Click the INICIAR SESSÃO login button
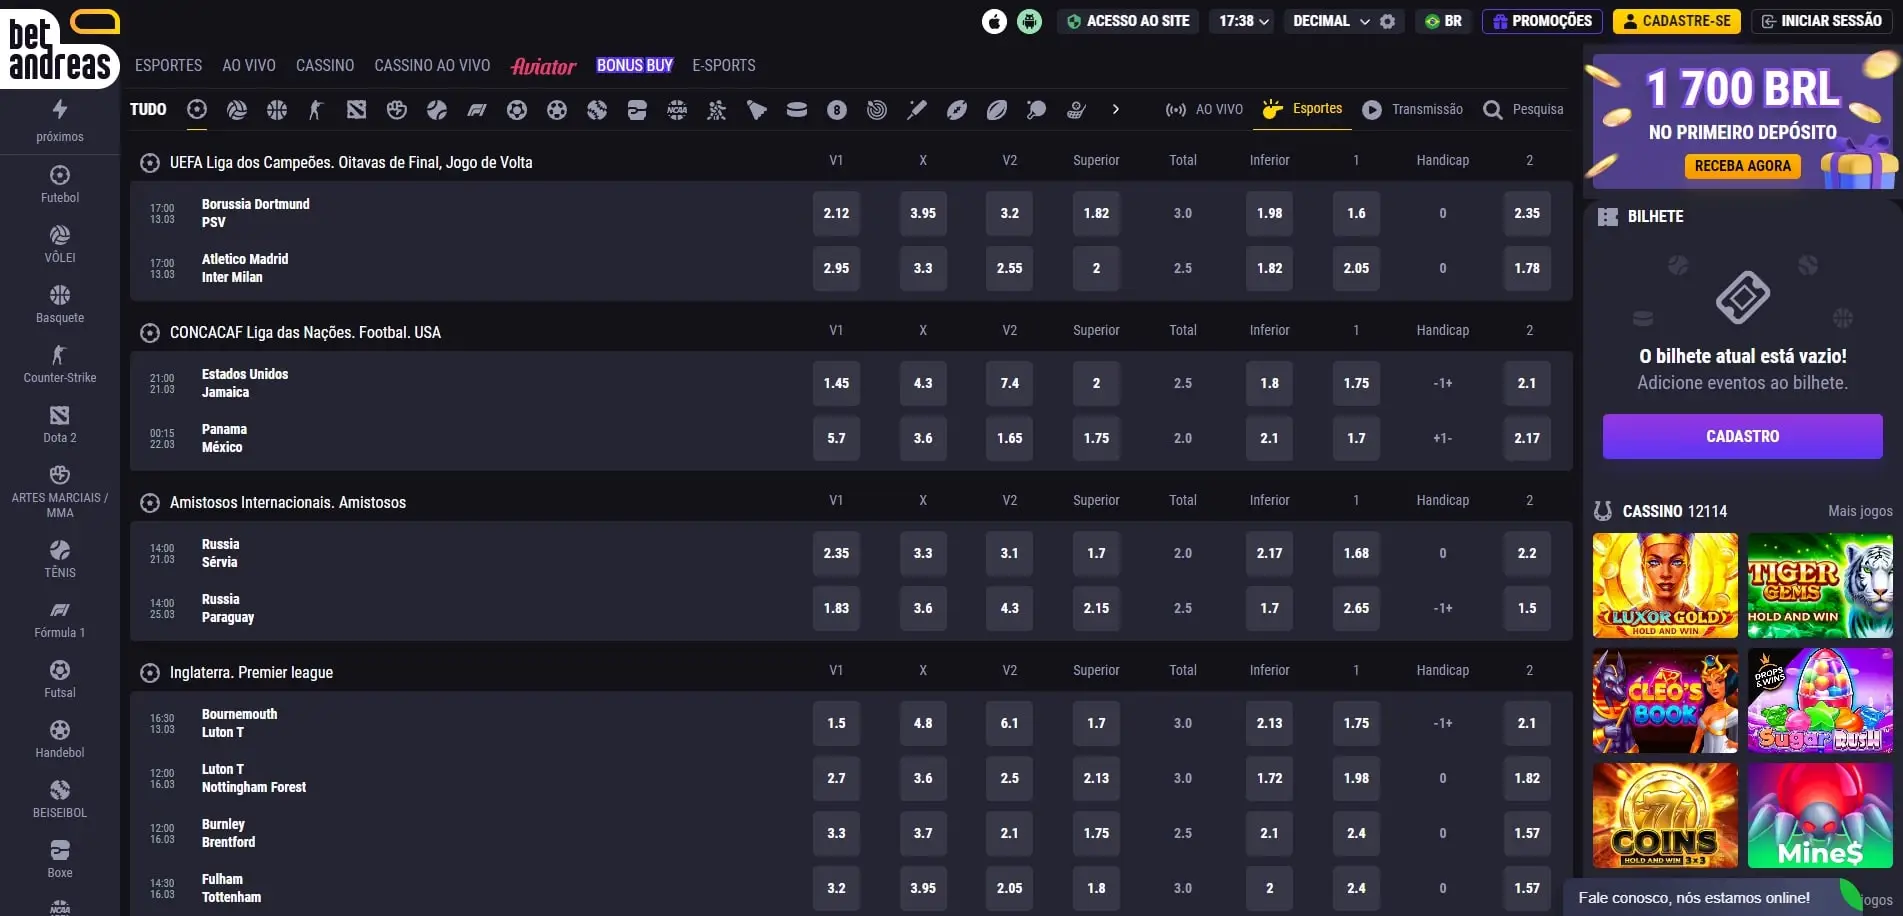This screenshot has height=916, width=1903. (x=1821, y=21)
